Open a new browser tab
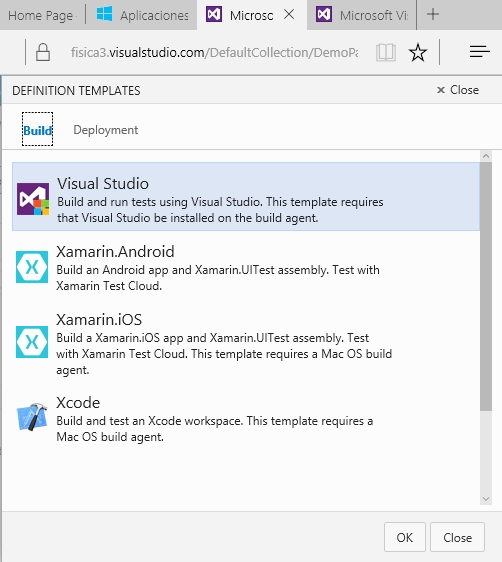502x562 pixels. (x=433, y=14)
